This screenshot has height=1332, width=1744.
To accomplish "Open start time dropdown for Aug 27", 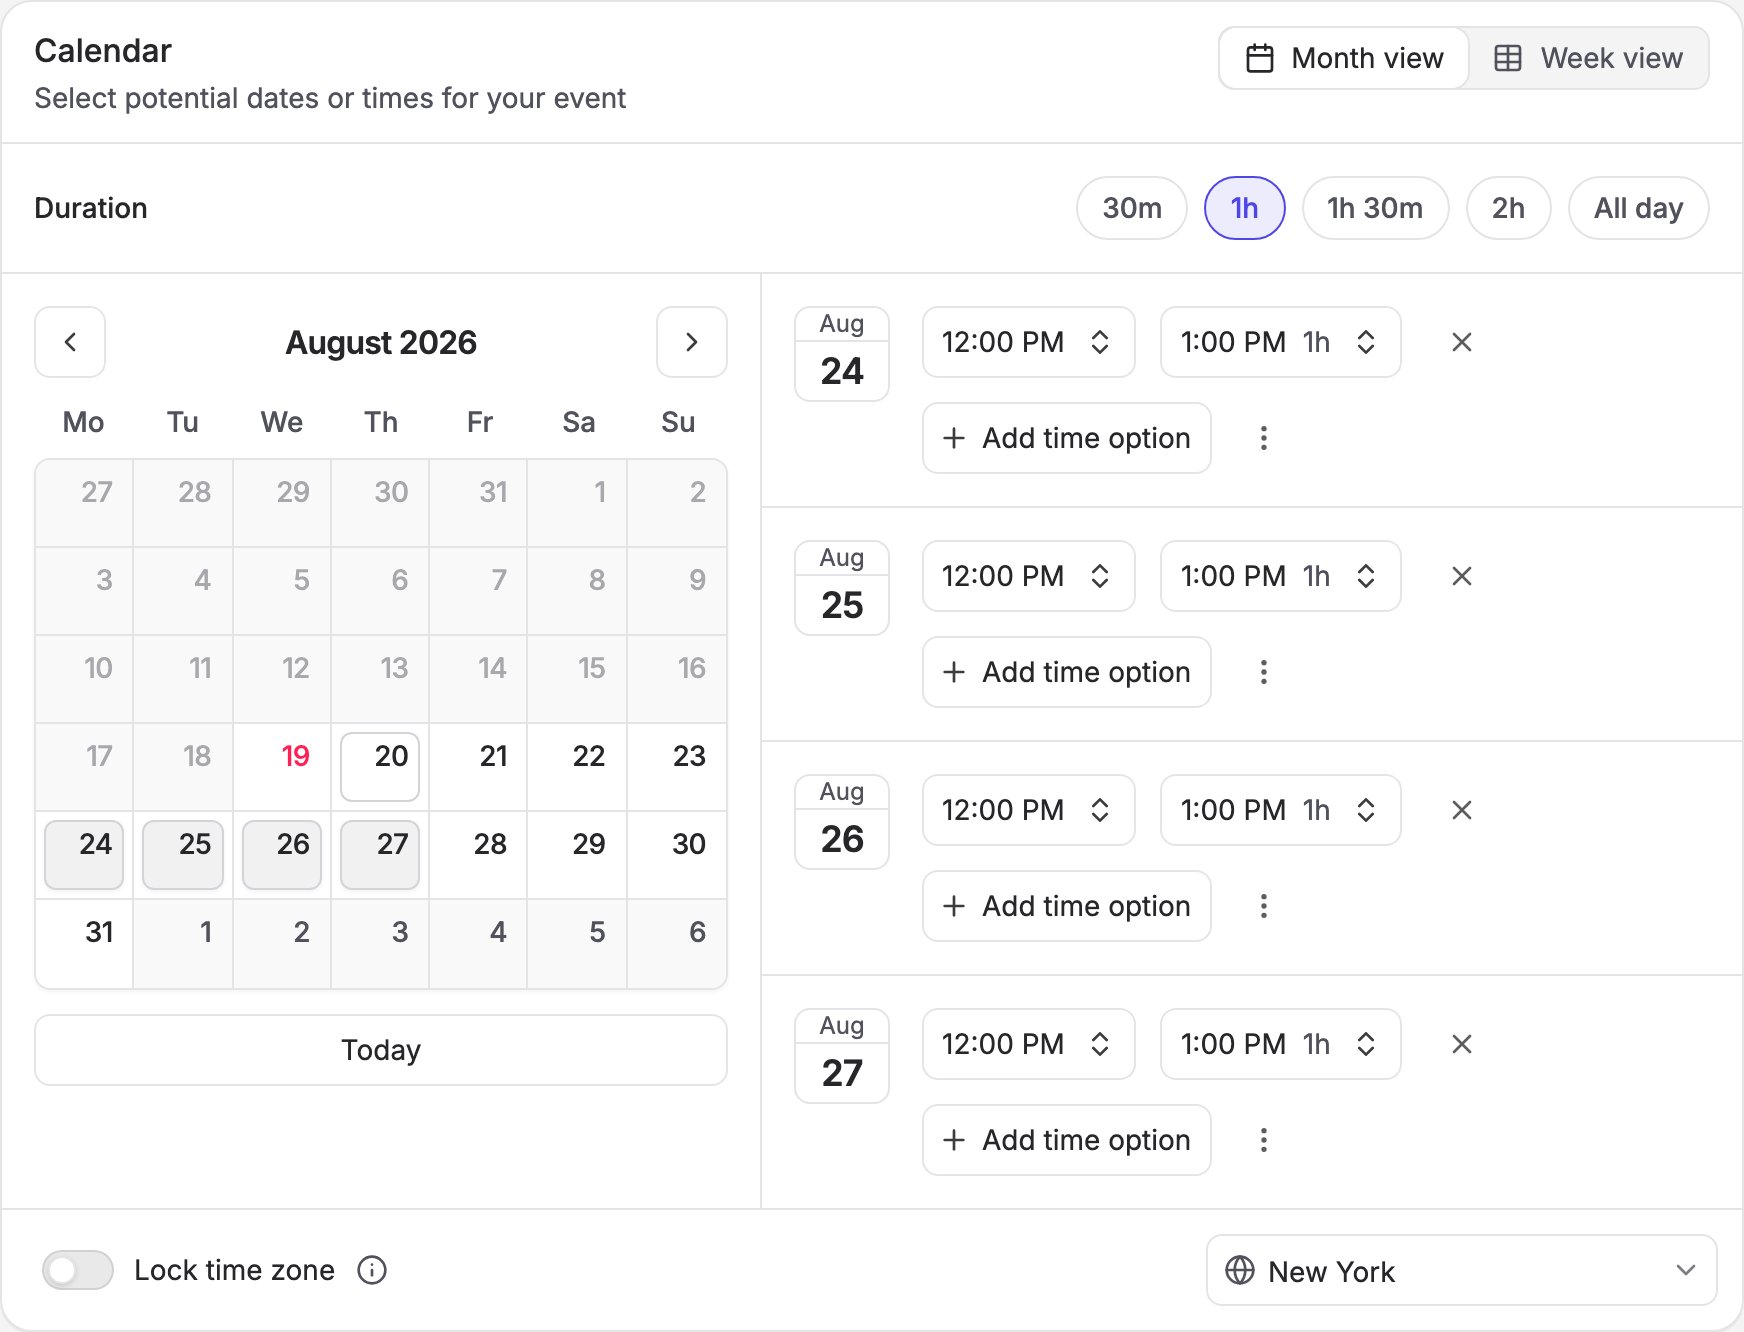I will (1029, 1044).
